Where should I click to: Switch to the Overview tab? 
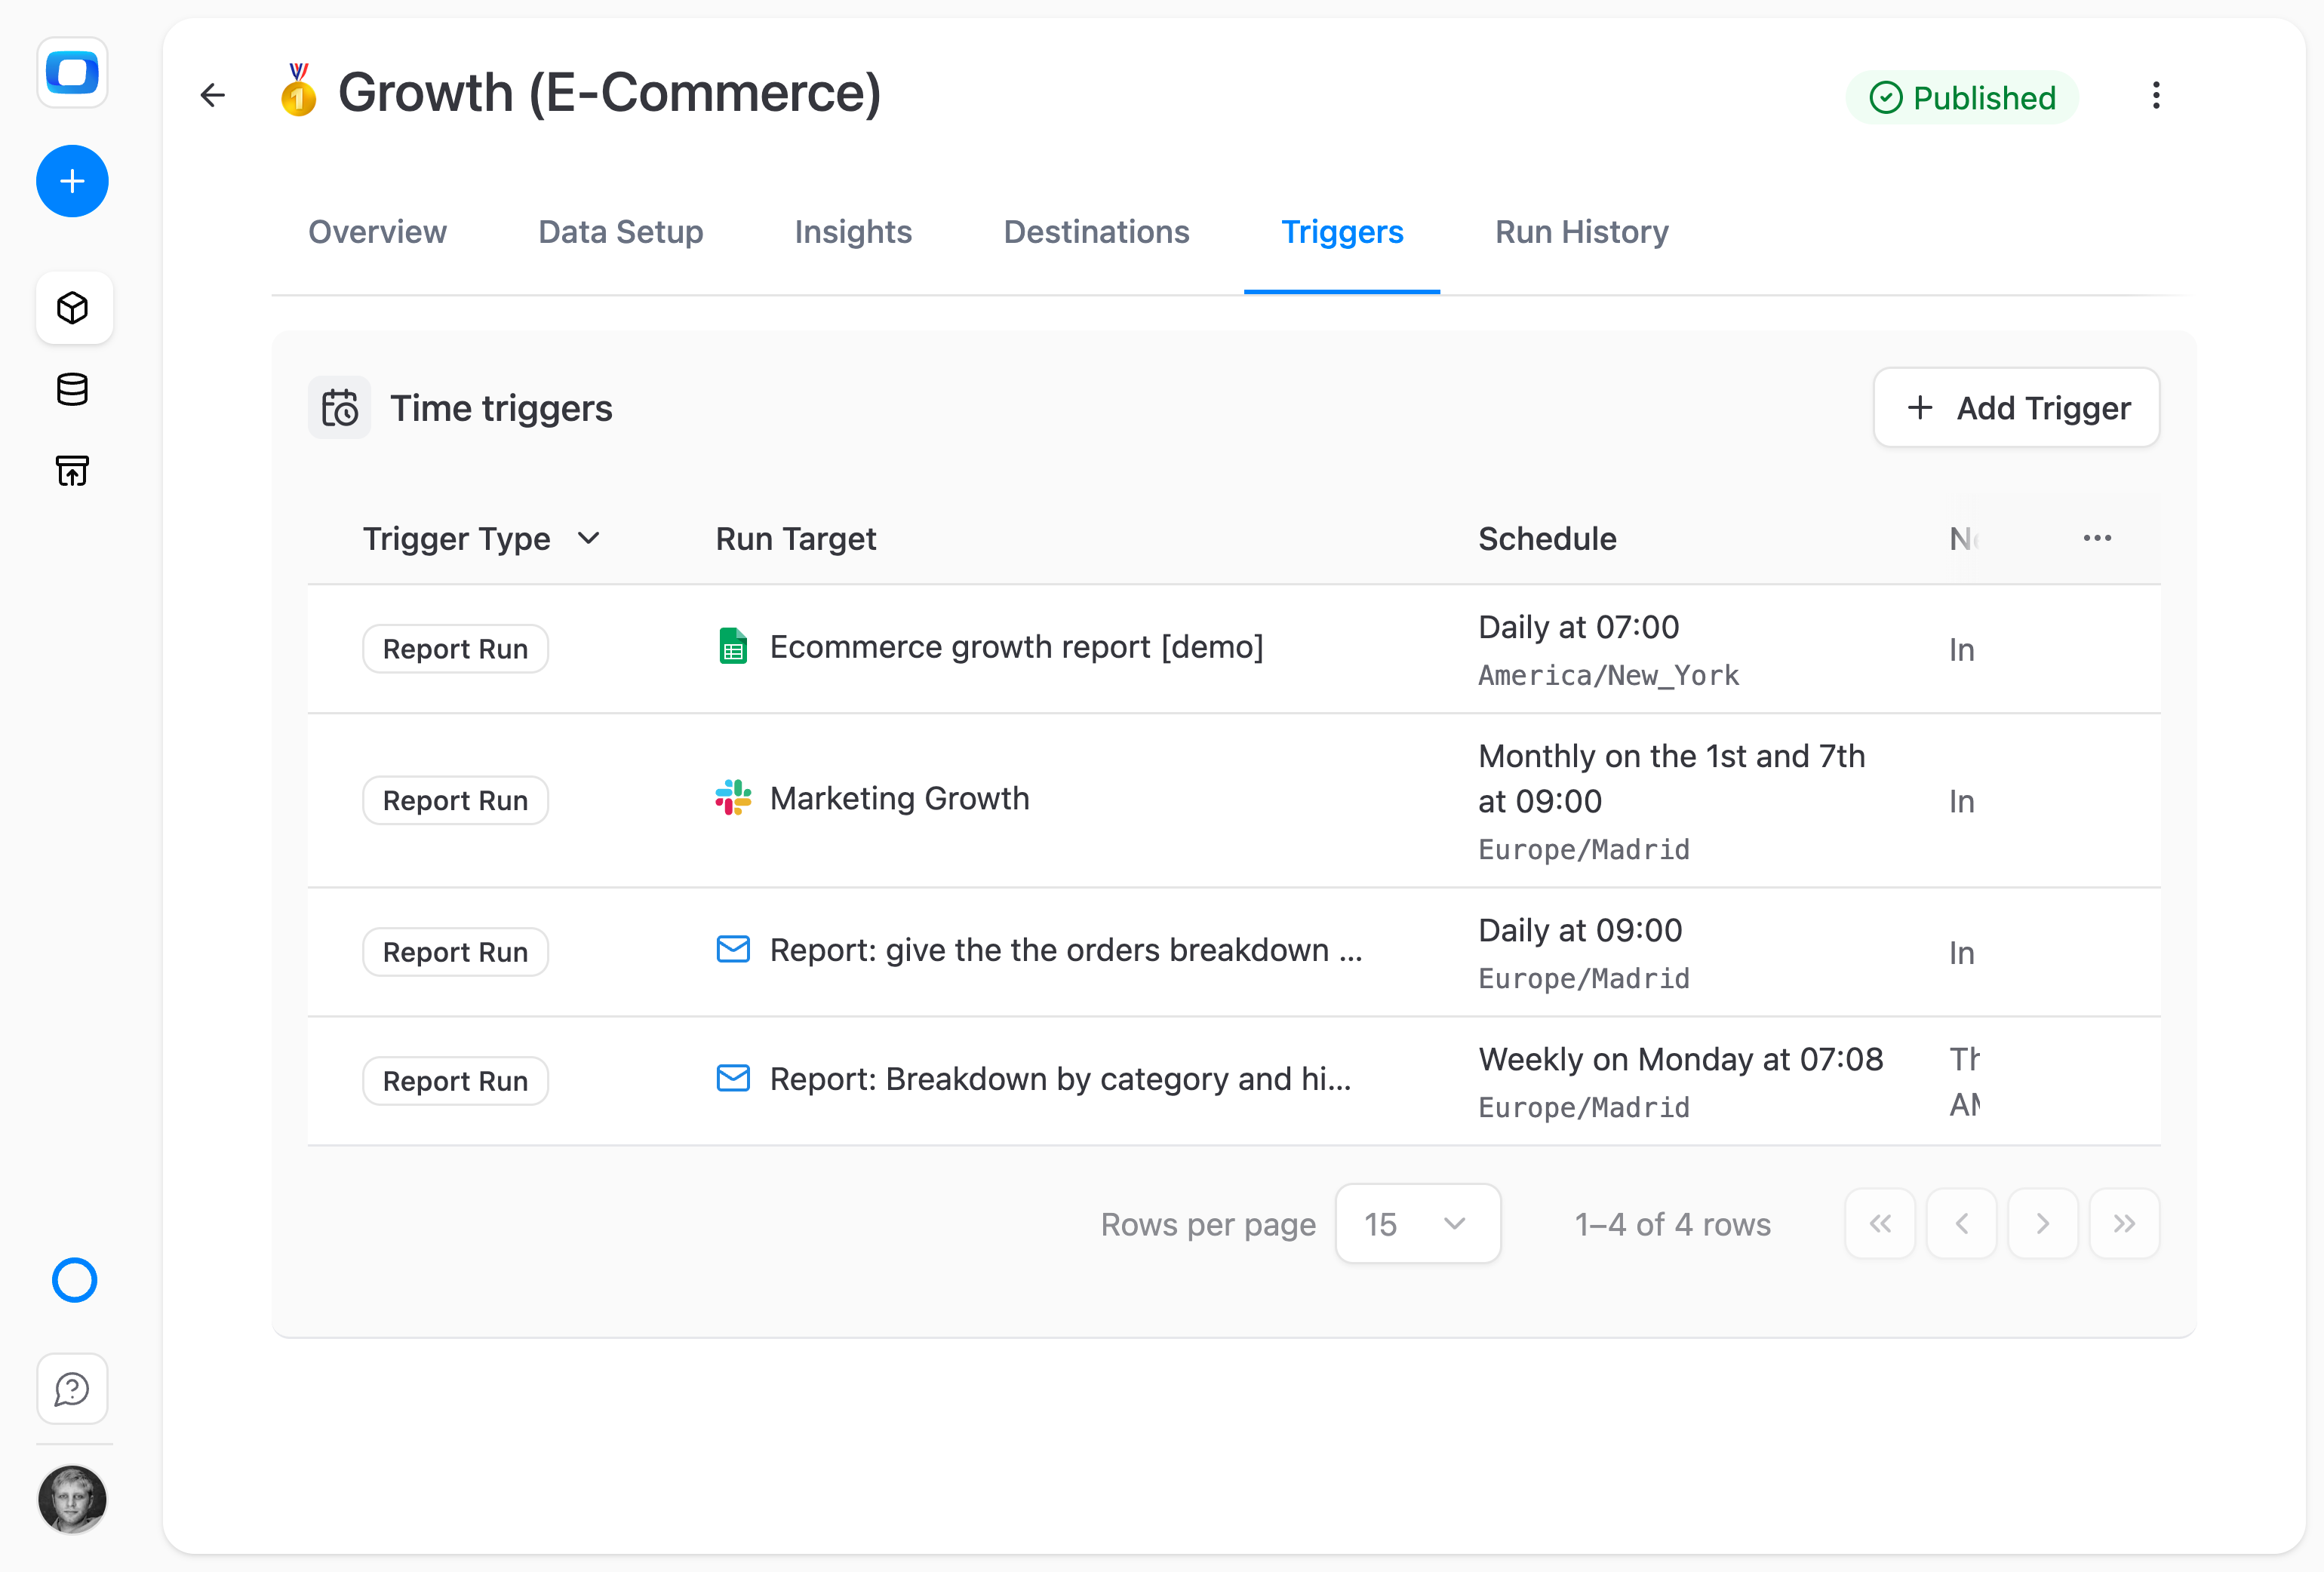coord(377,232)
